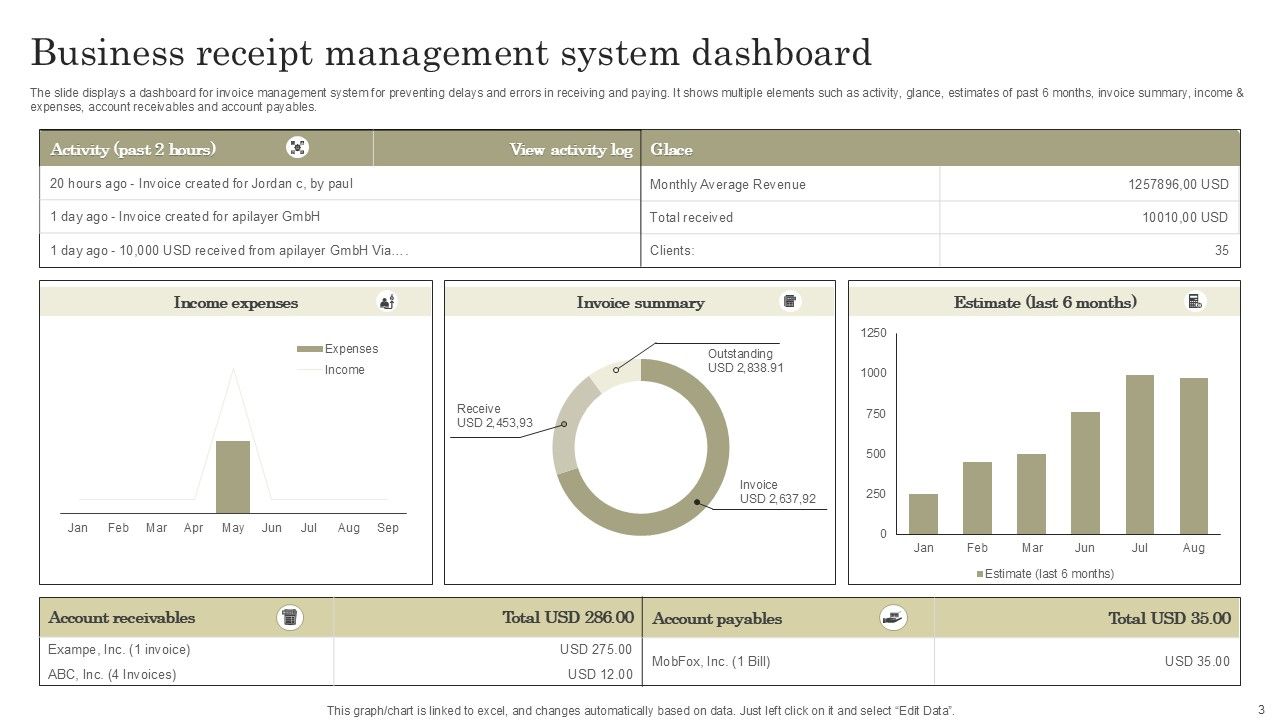This screenshot has height=720, width=1280.
Task: Click the Account receivables calculator icon
Action: tap(290, 618)
